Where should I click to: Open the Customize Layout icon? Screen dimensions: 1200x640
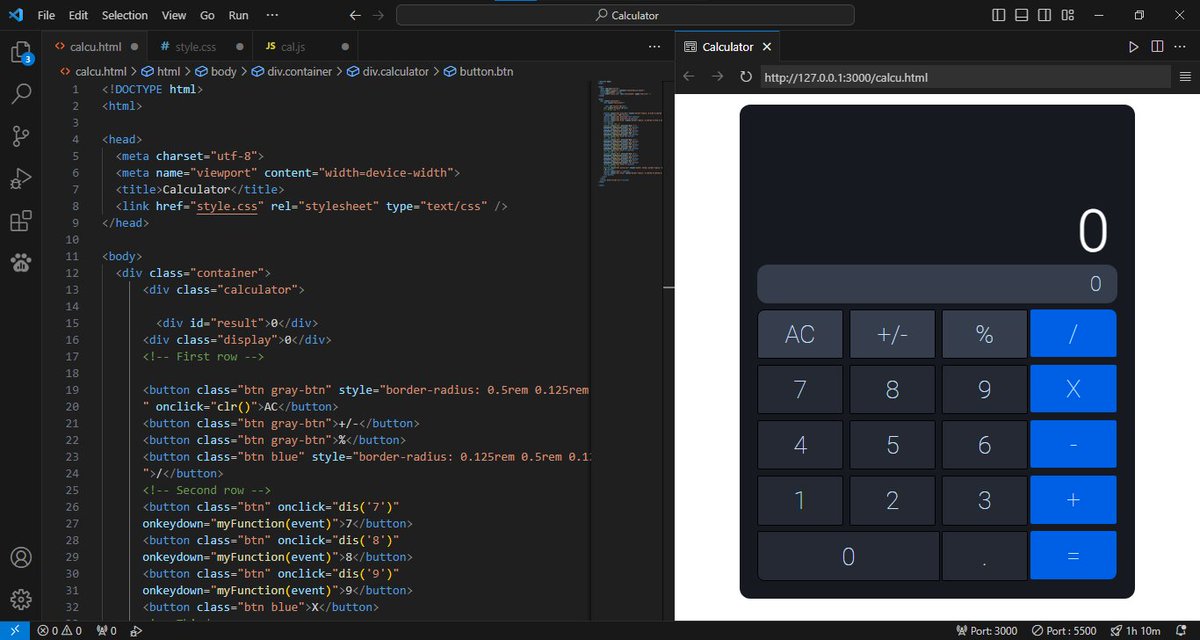1068,15
